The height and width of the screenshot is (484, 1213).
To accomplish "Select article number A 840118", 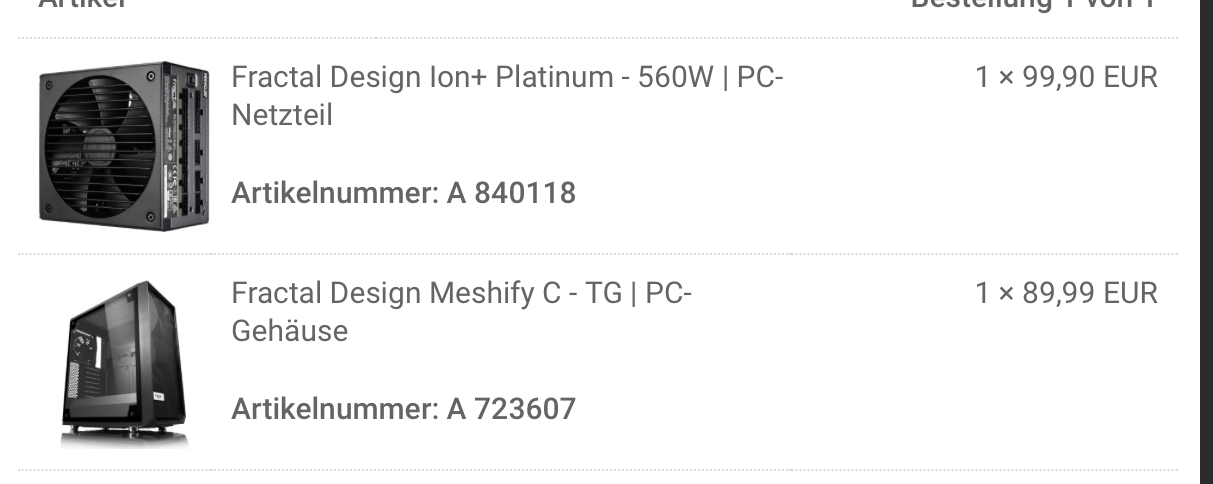I will (511, 193).
